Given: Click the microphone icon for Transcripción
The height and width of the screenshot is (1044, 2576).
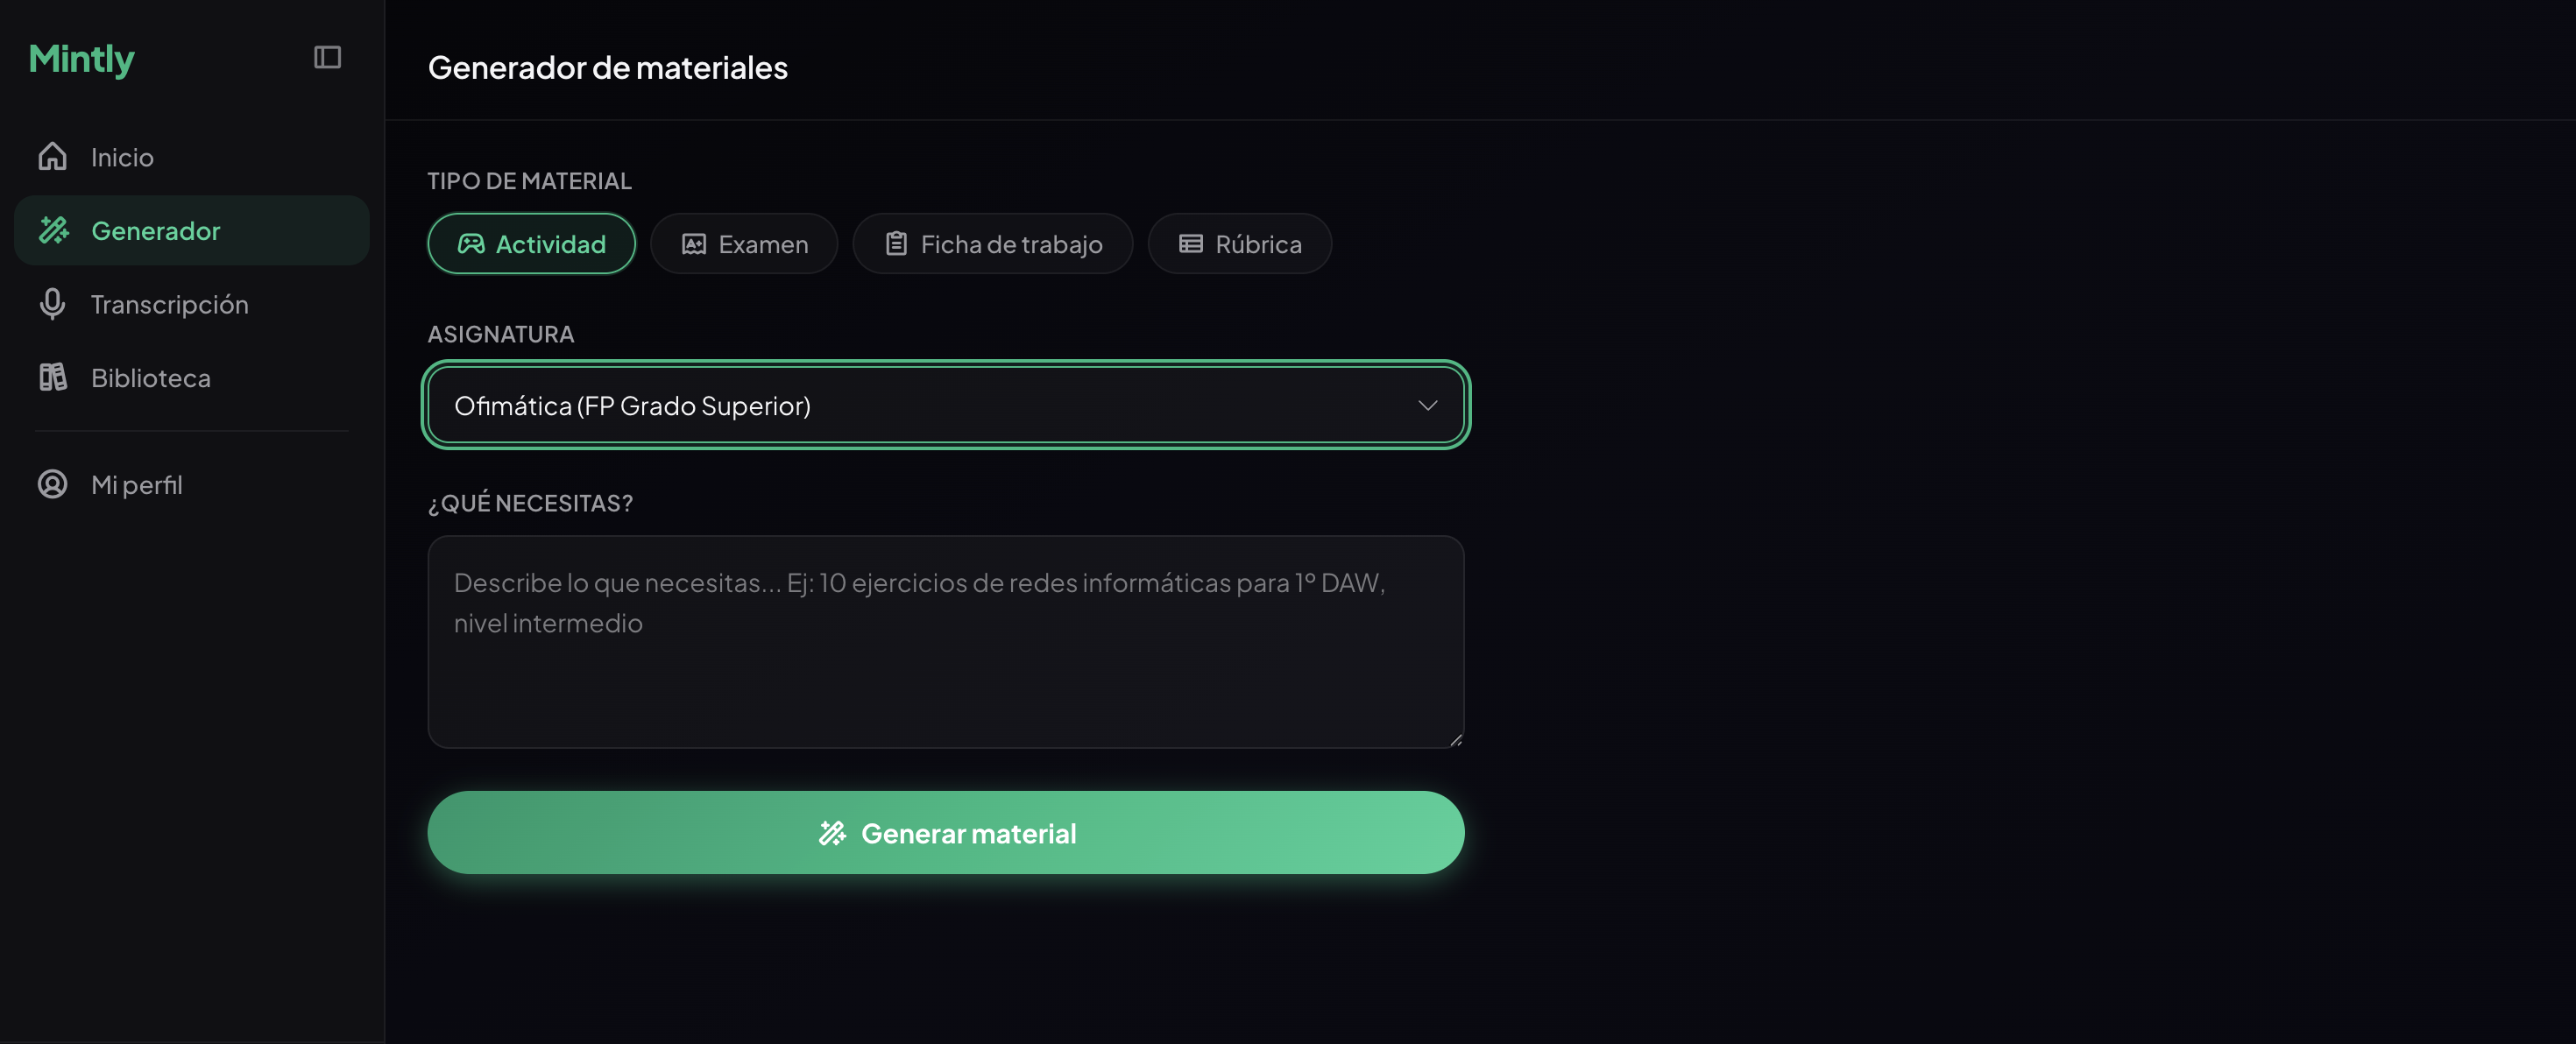Looking at the screenshot, I should pos(52,304).
